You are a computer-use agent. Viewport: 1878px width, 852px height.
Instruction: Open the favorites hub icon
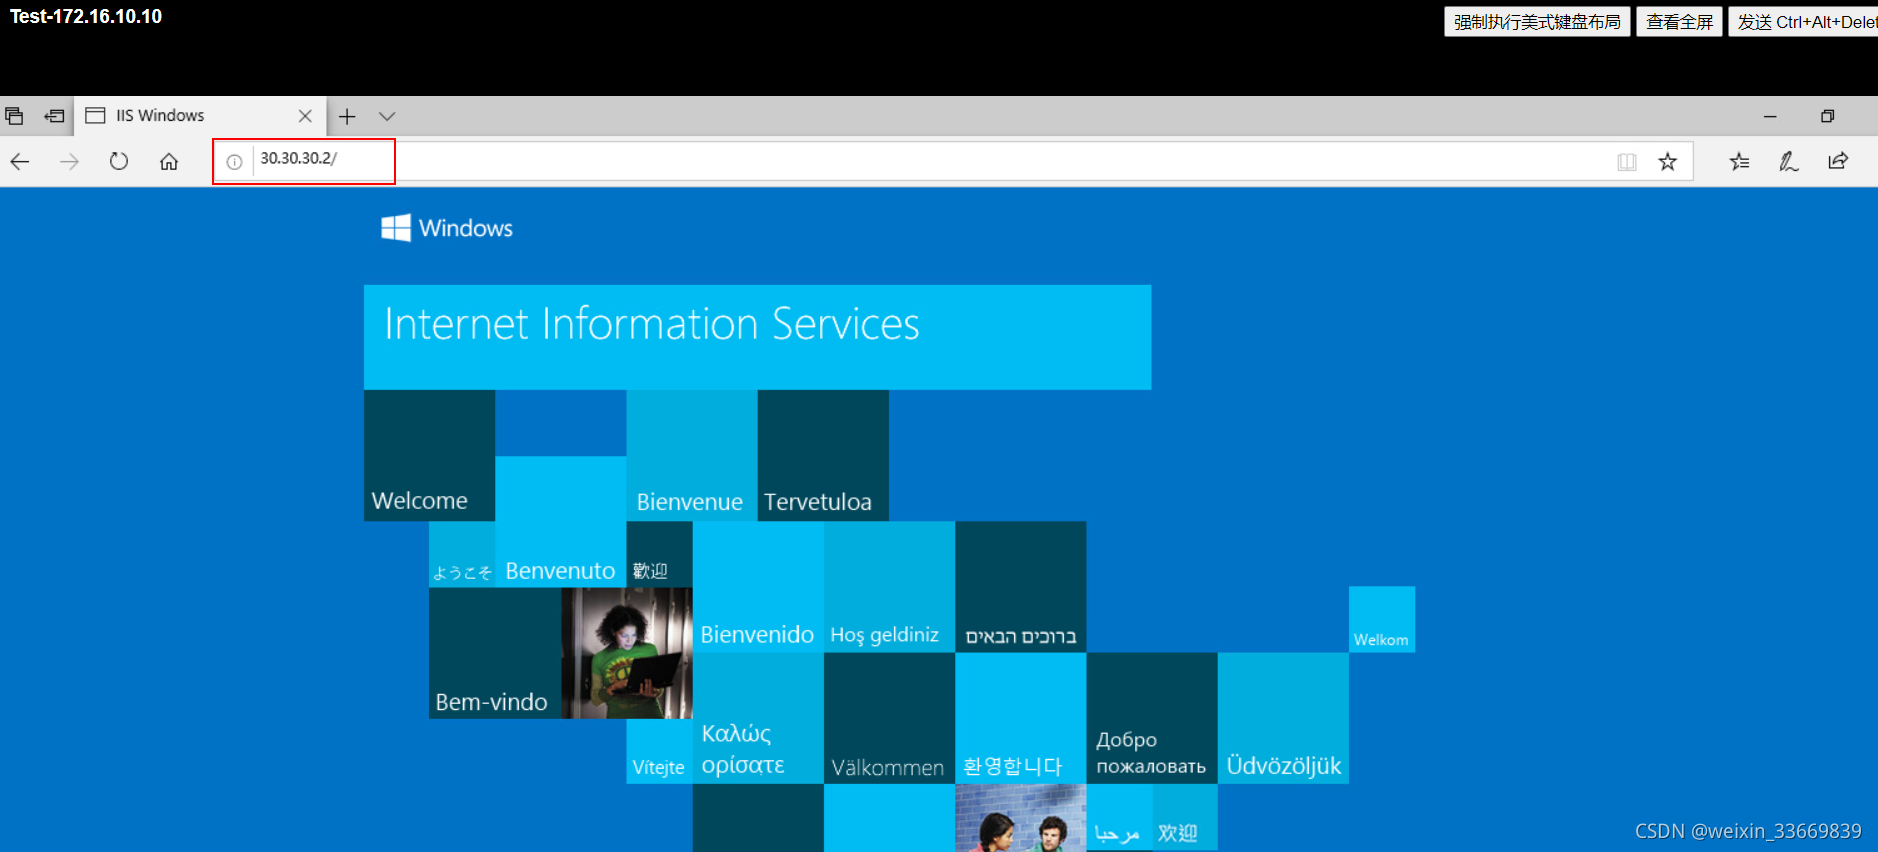pyautogui.click(x=1740, y=162)
